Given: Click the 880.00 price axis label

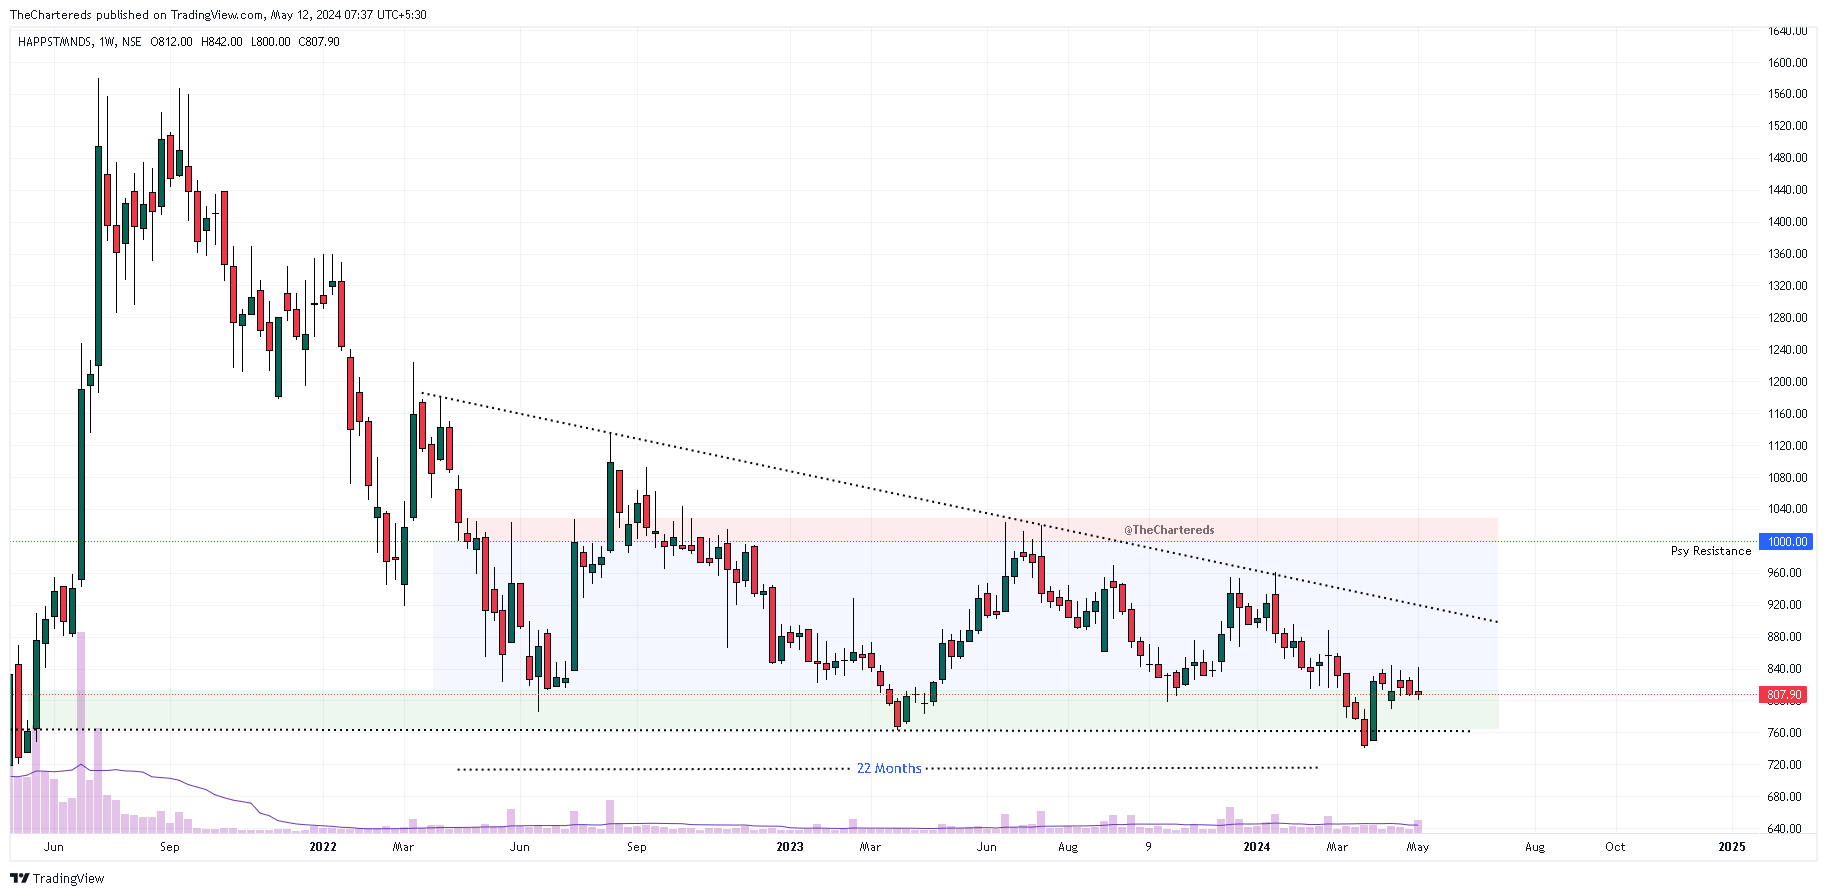Looking at the screenshot, I should click(x=1785, y=637).
